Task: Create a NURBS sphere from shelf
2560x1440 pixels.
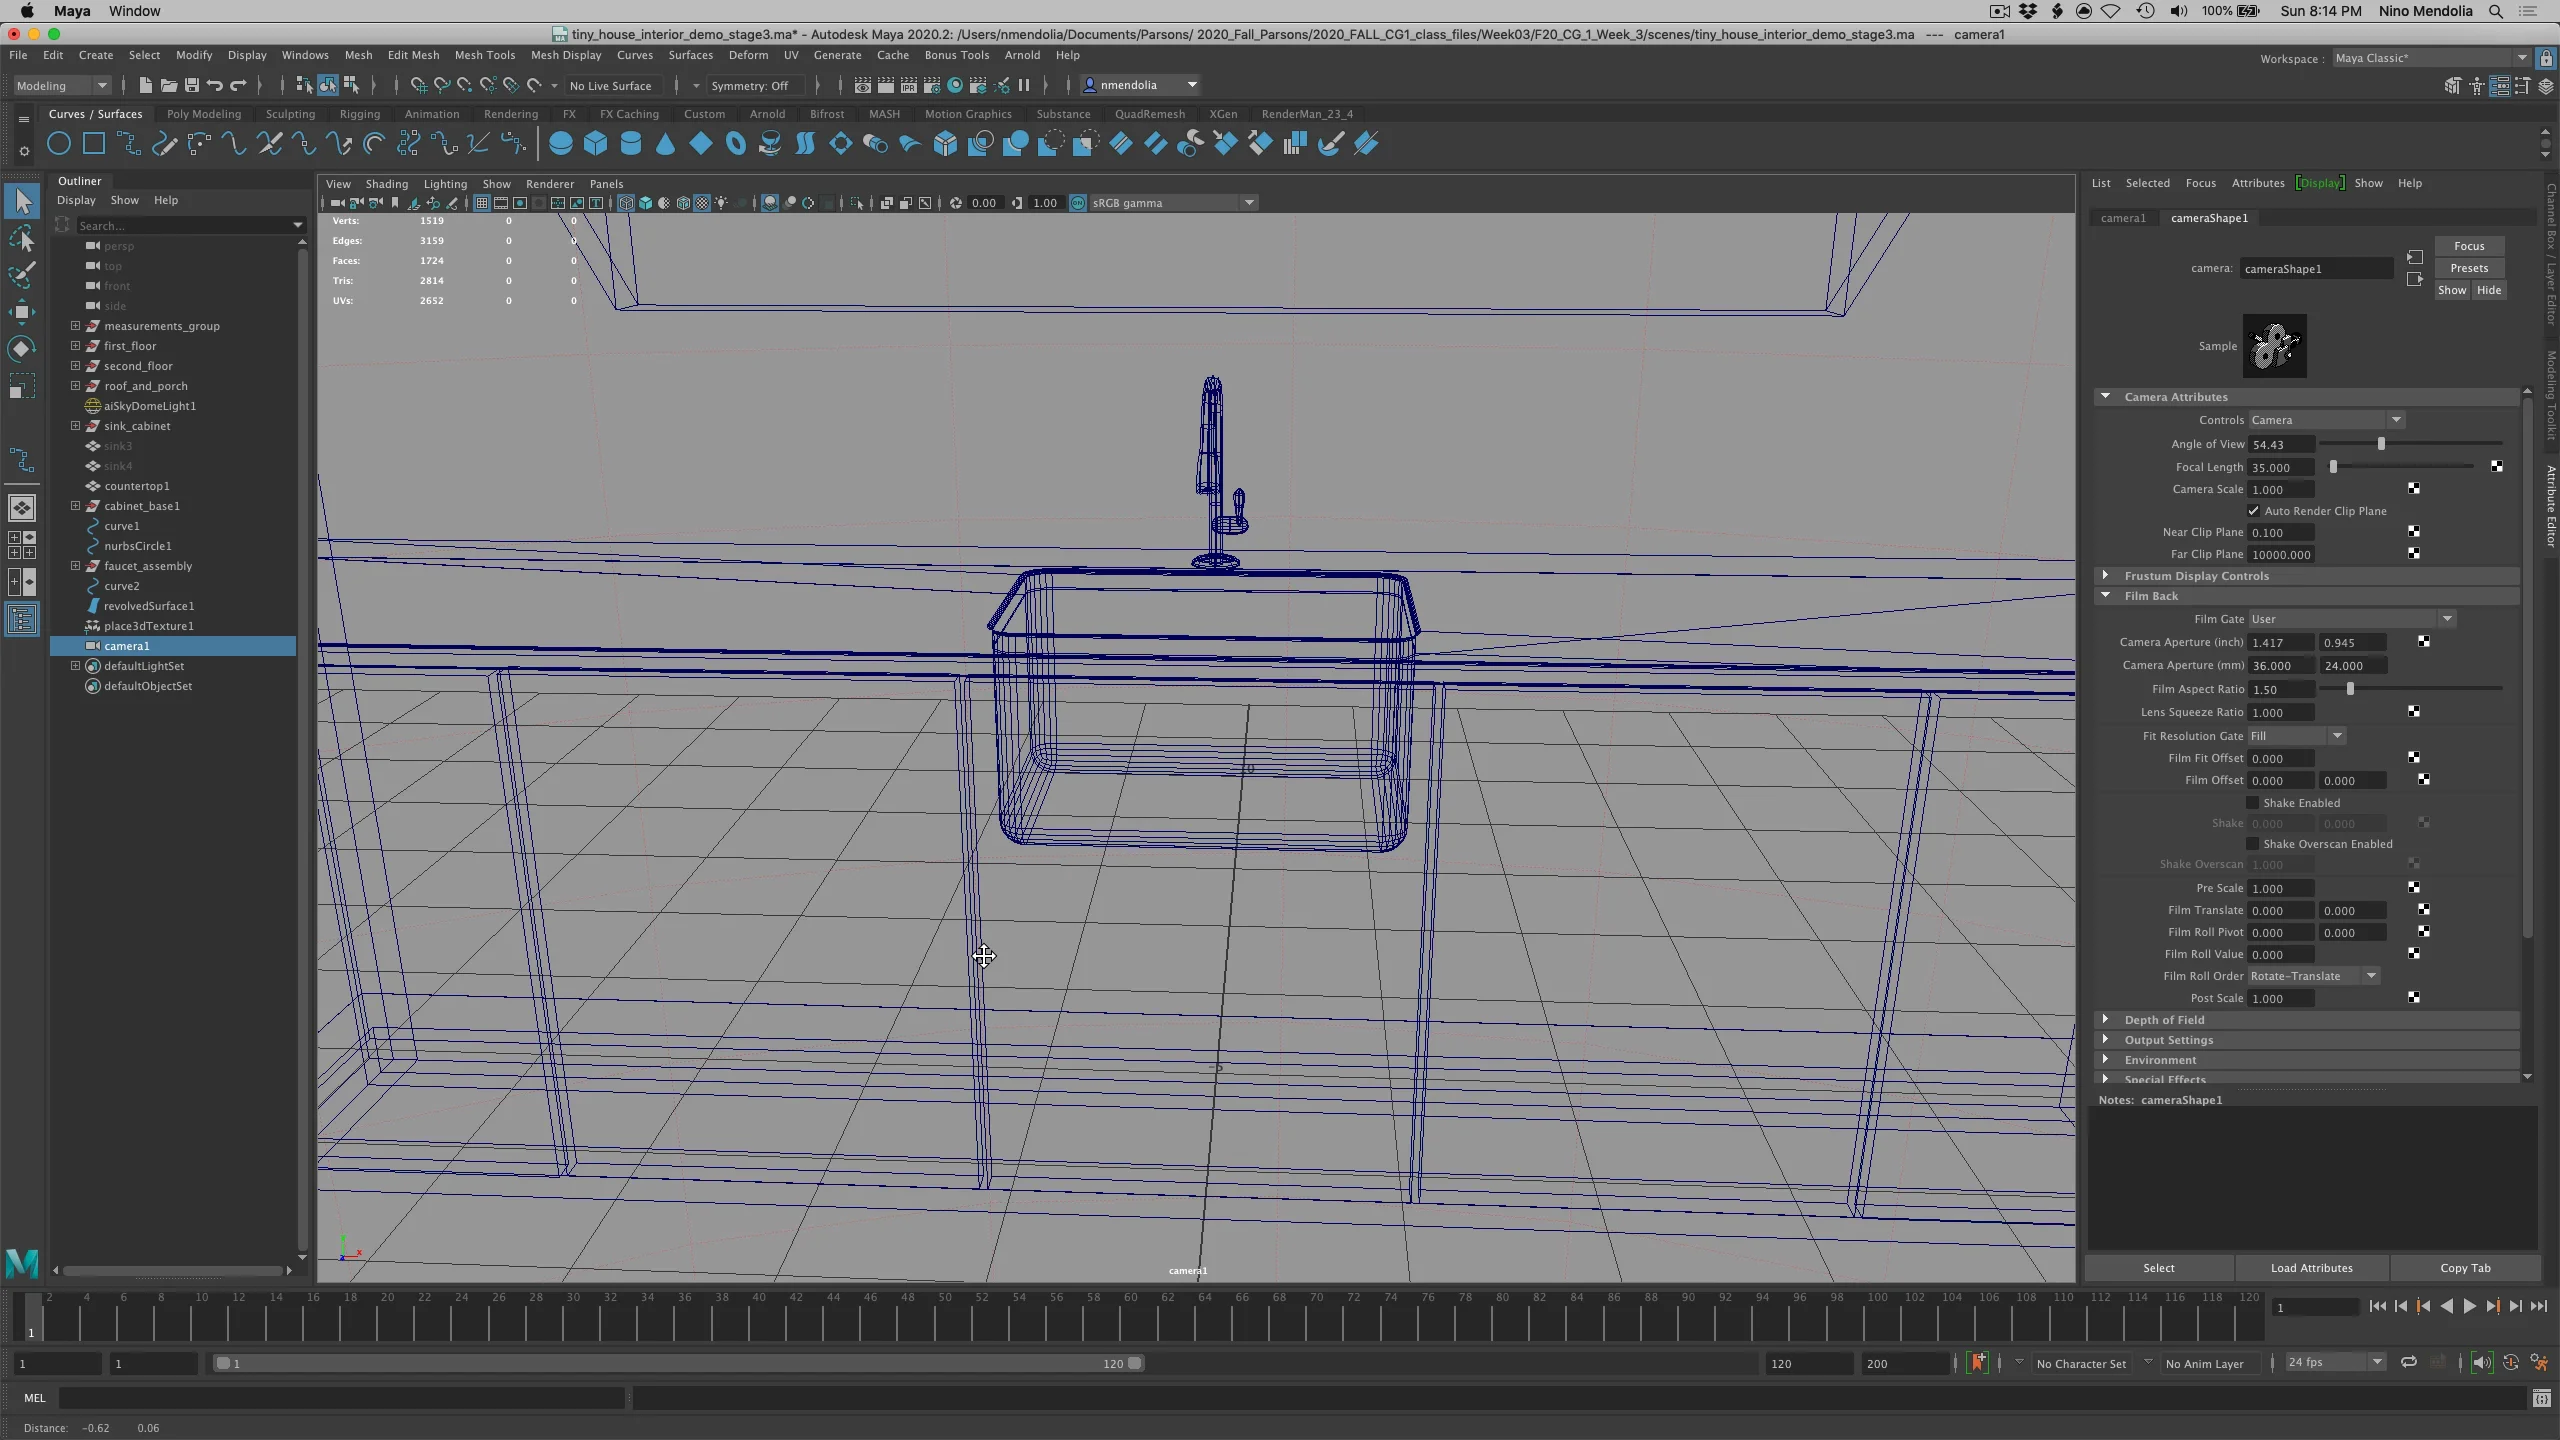Action: tap(561, 144)
